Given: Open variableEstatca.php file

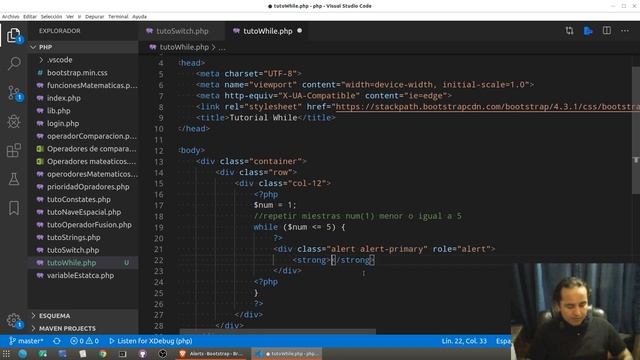Looking at the screenshot, I should pos(83,275).
